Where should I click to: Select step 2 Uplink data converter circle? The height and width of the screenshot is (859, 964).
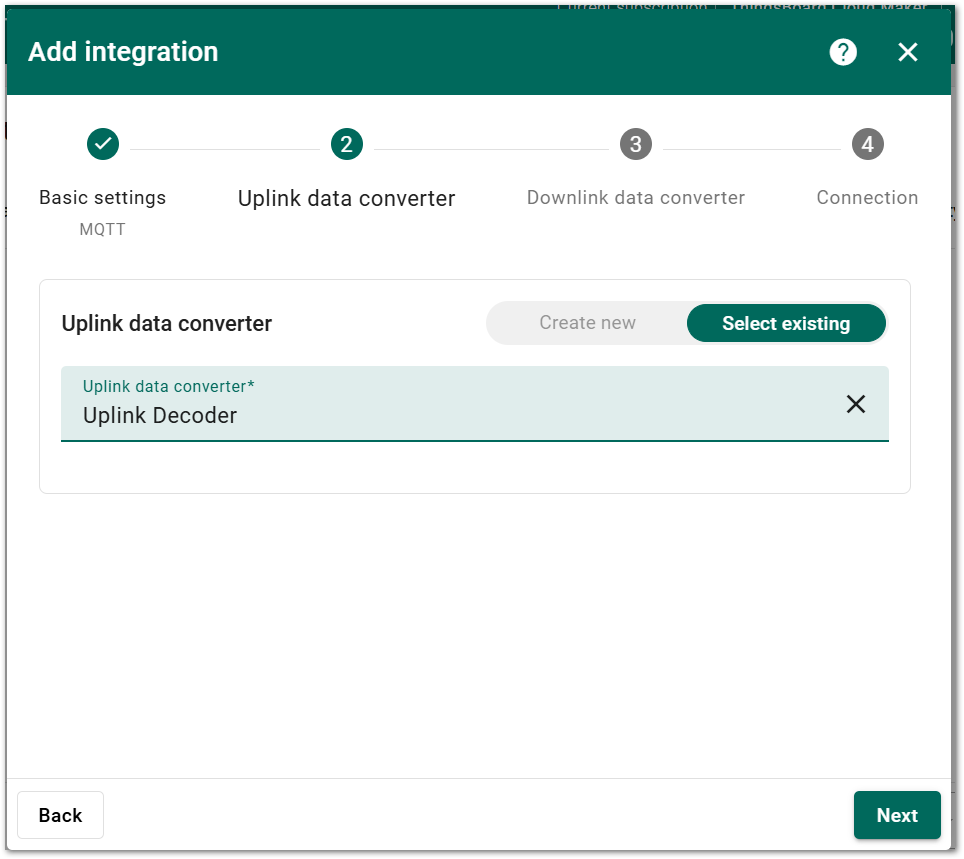tap(346, 143)
